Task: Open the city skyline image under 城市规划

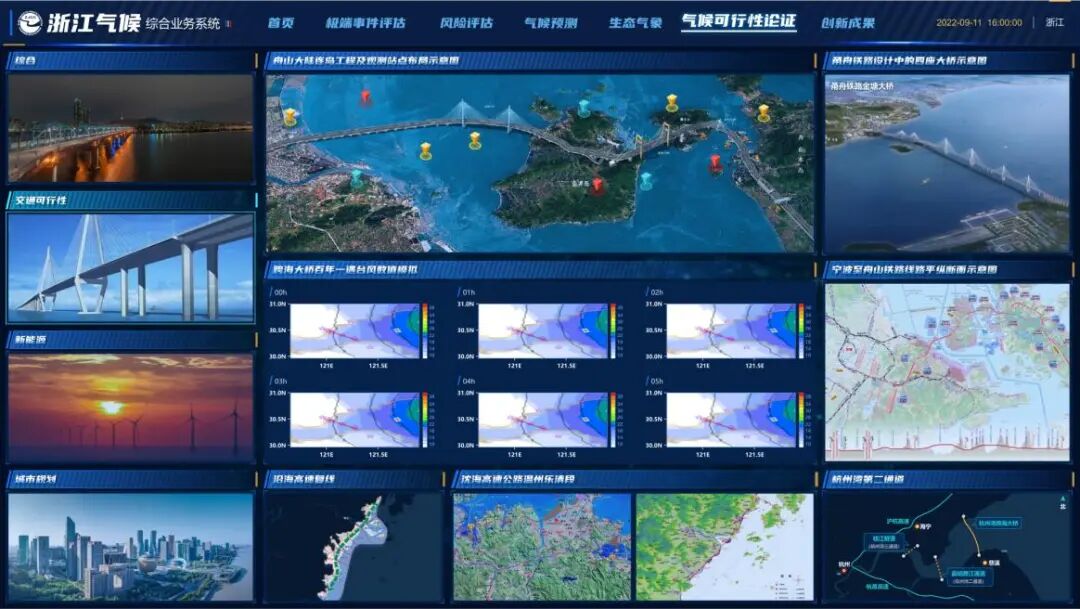Action: (x=131, y=546)
